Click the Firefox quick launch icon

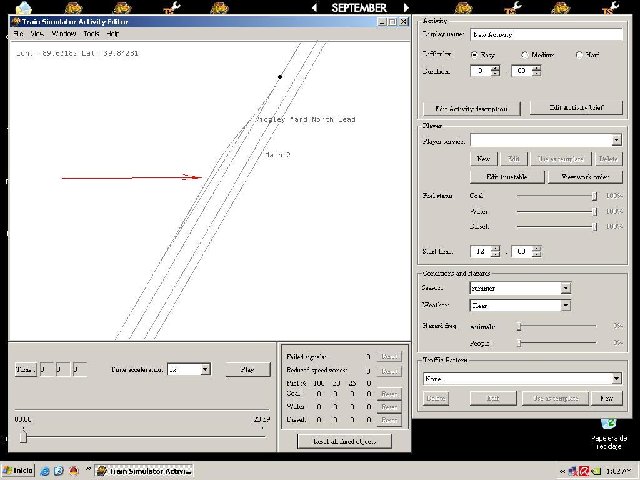[x=74, y=470]
